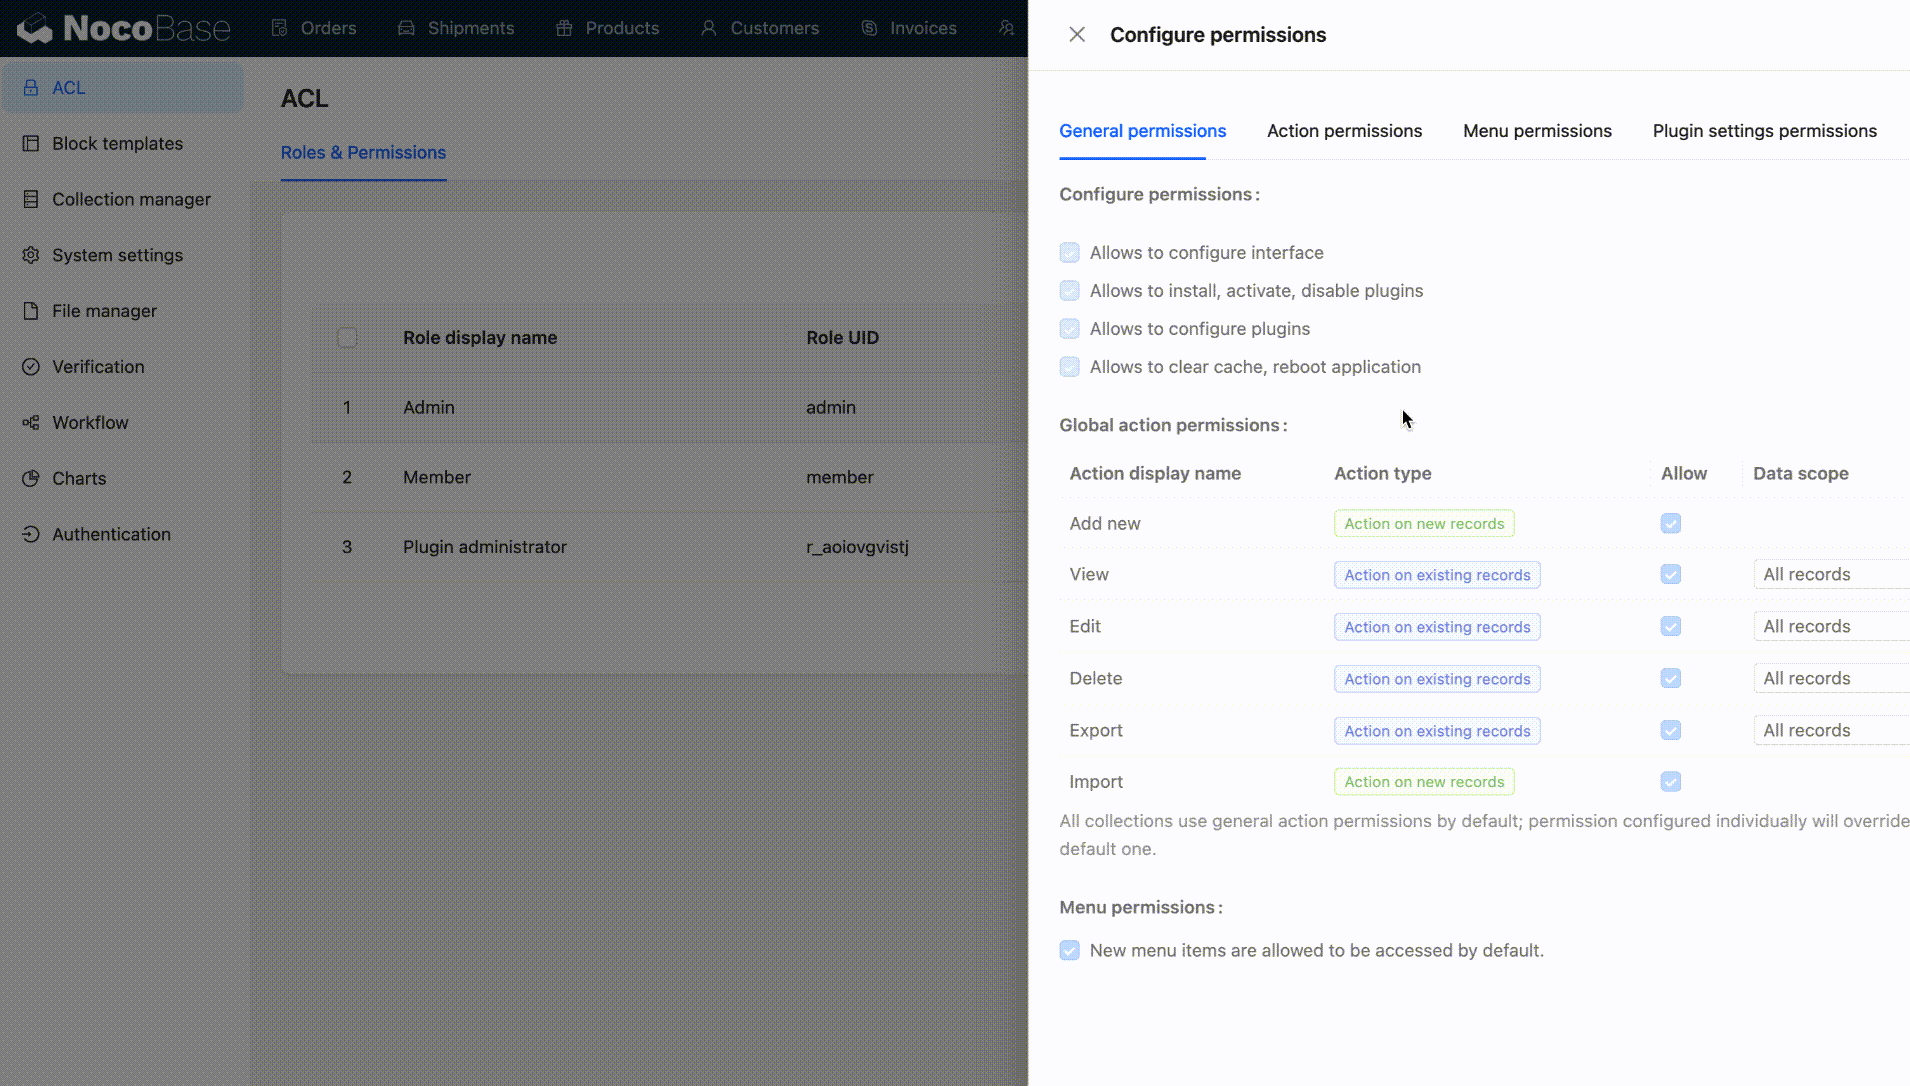Click the File manager icon

point(31,312)
